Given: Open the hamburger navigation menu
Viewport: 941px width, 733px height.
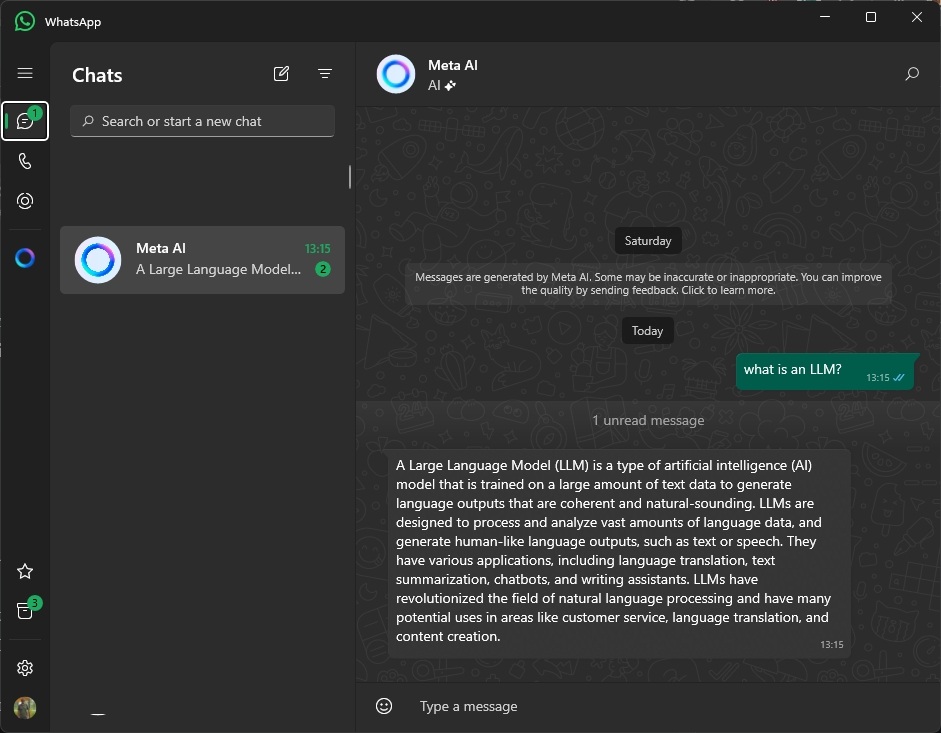Looking at the screenshot, I should pyautogui.click(x=25, y=73).
